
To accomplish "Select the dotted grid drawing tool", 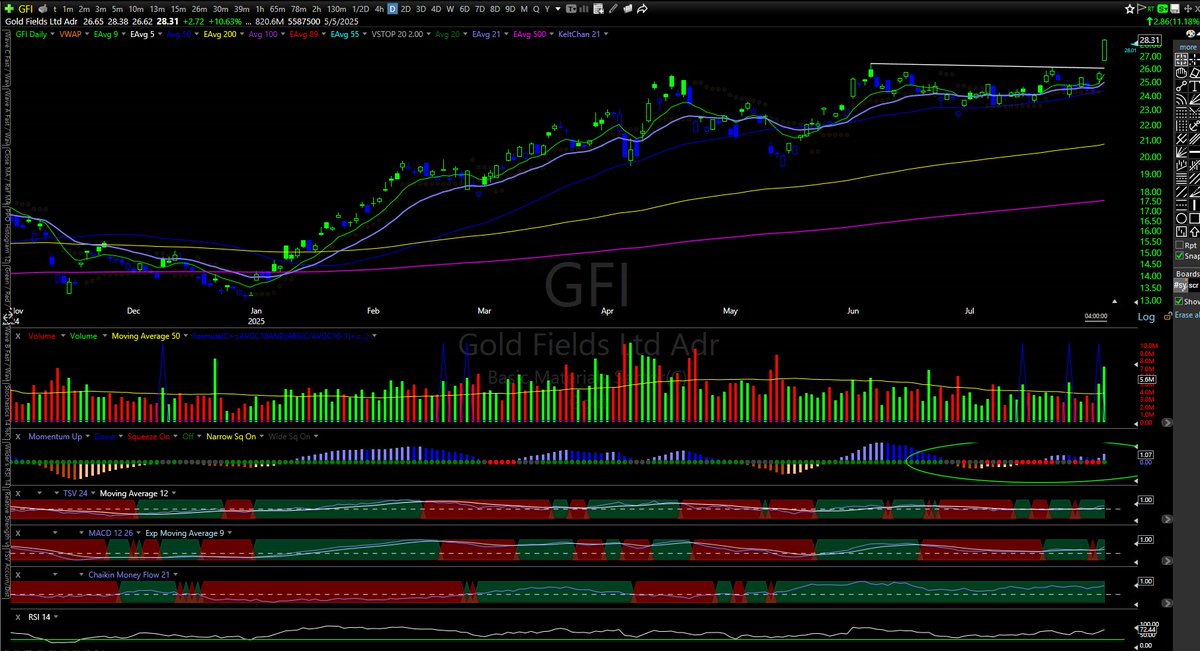I will point(1181,113).
